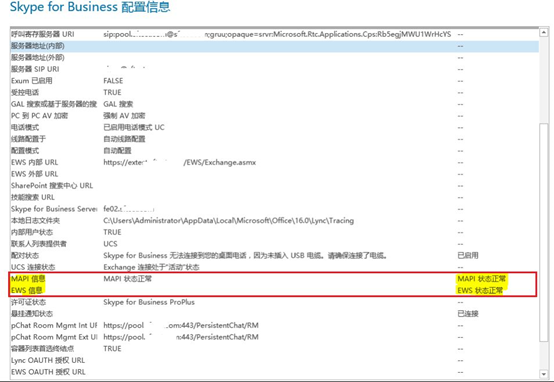Select the 受控电话 row label

pyautogui.click(x=25, y=93)
